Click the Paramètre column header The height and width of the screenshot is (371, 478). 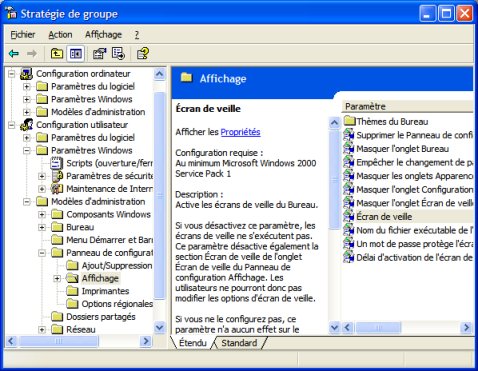click(x=407, y=107)
